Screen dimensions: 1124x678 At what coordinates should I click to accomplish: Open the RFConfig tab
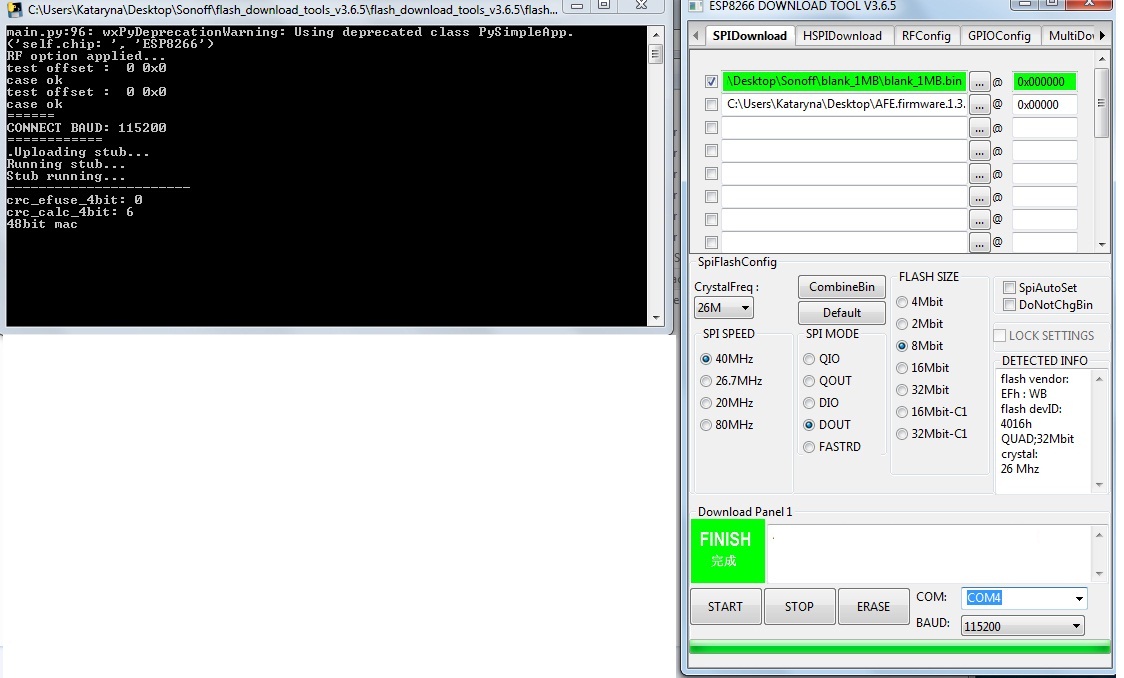926,36
